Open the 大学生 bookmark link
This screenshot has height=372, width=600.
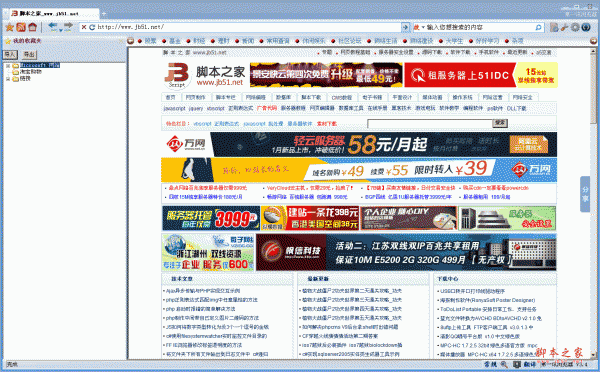(454, 41)
